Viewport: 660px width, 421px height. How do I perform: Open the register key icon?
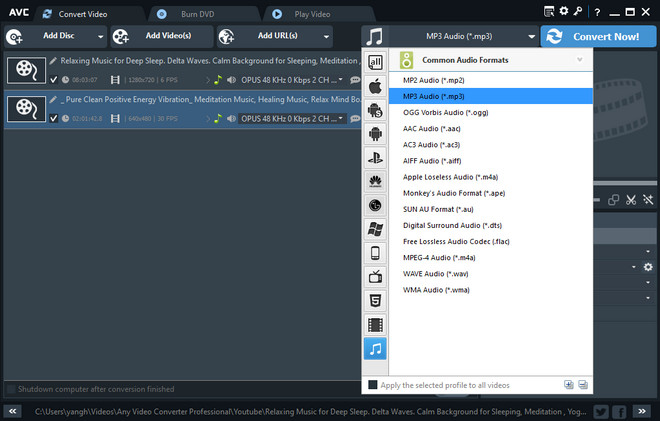point(578,11)
